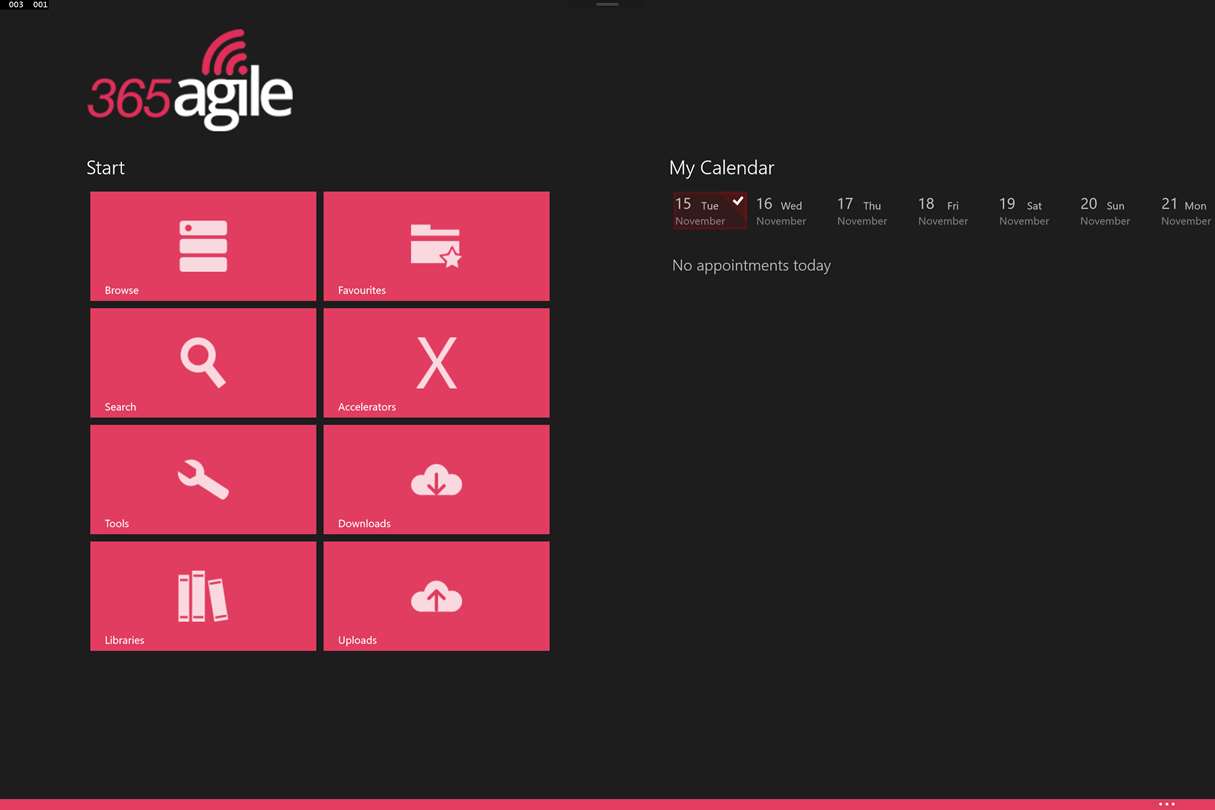Screen dimensions: 1215x810
Task: Click the No appointments today message
Action: click(751, 265)
